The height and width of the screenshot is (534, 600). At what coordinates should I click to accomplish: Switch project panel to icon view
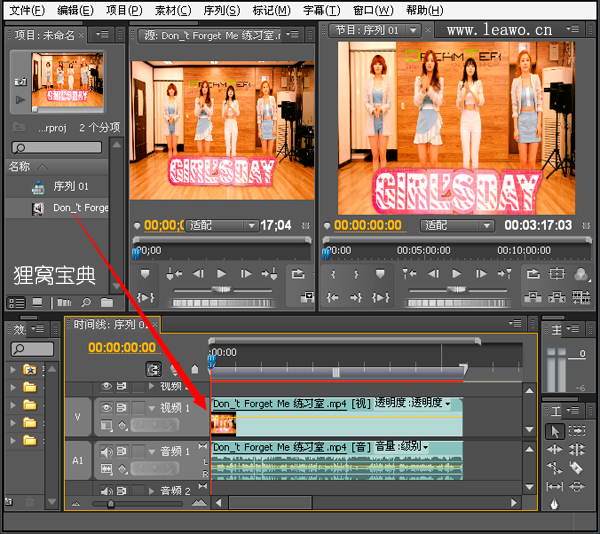coord(37,303)
